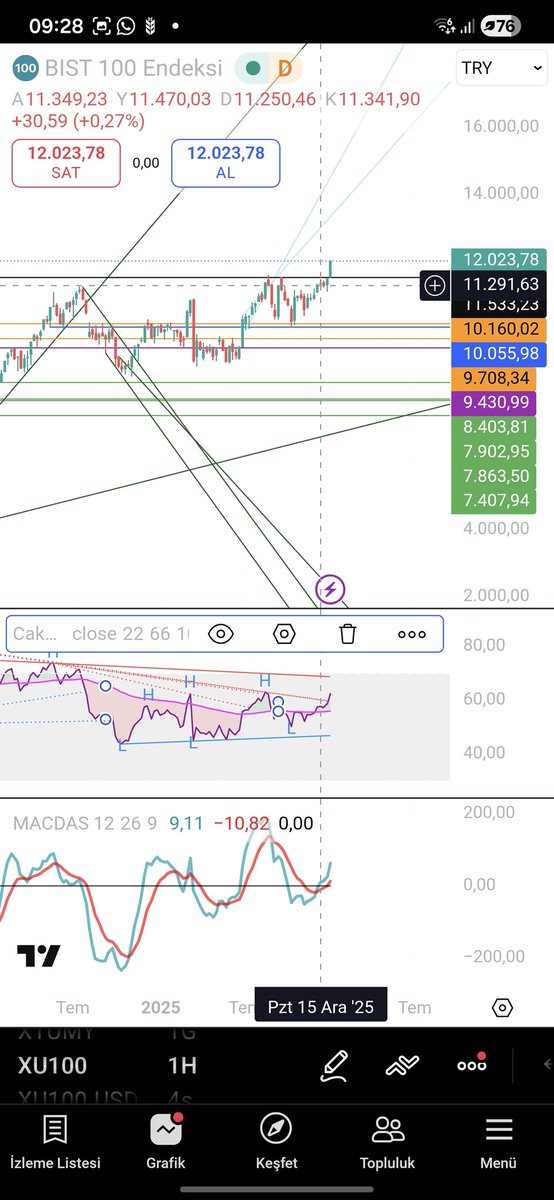Tap the WhatsApp notification icon in status bar

pyautogui.click(x=125, y=26)
